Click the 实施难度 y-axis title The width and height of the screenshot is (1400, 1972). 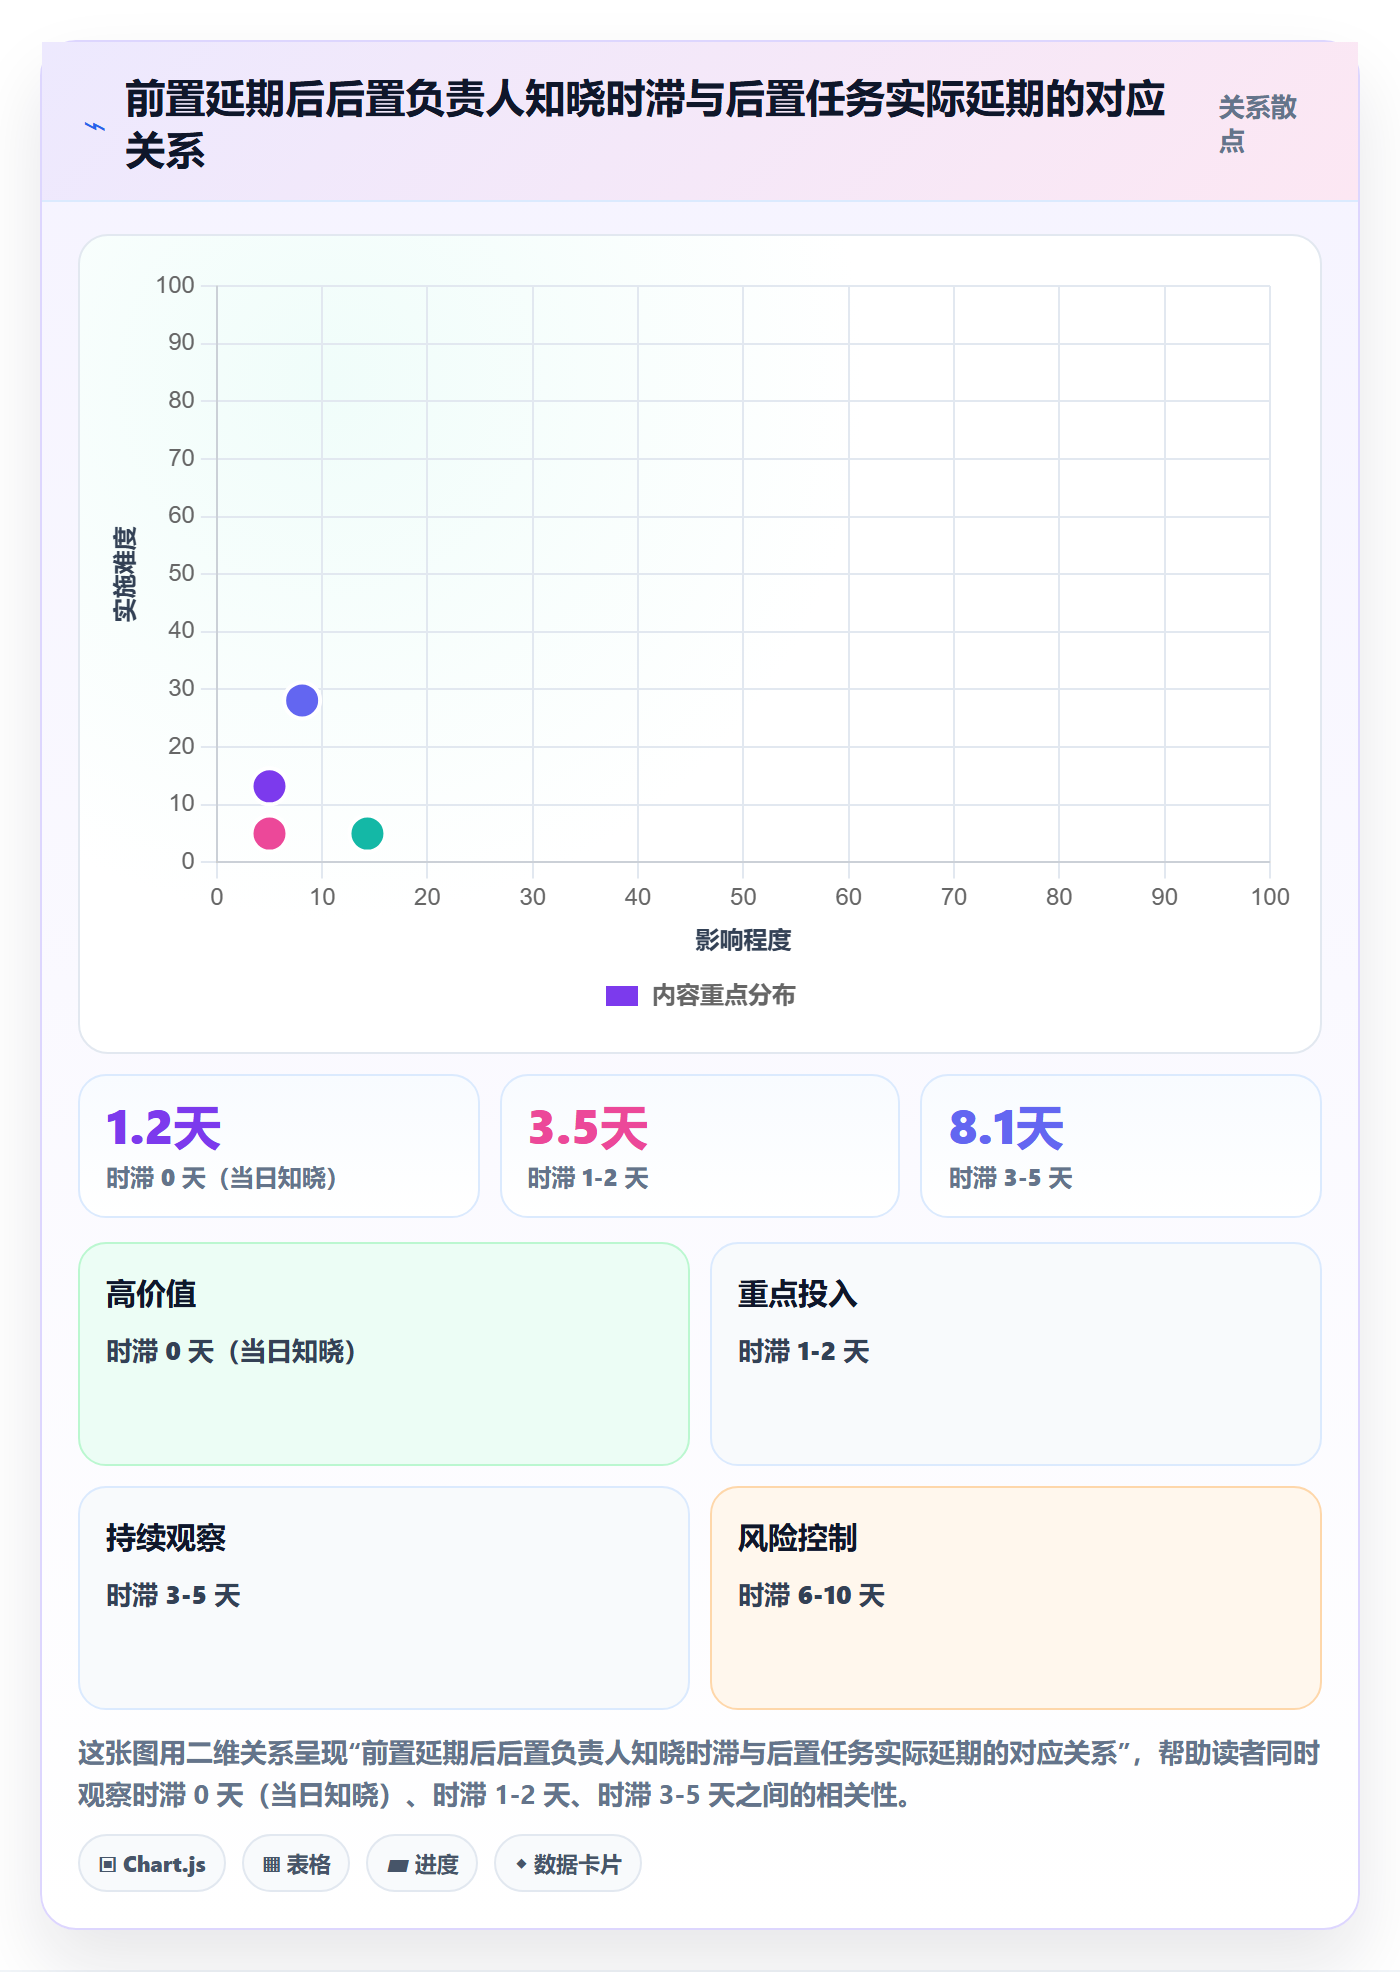[125, 574]
